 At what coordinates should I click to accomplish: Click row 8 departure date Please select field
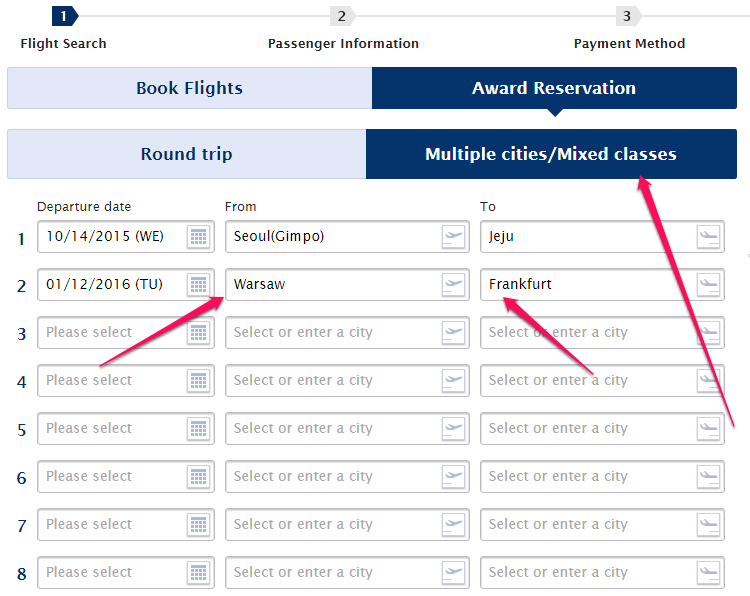[126, 573]
